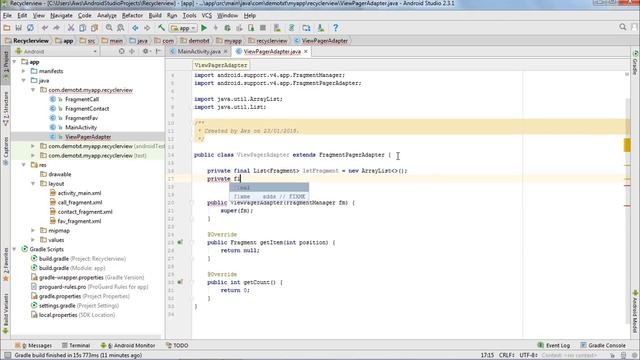Expand the values folder
This screenshot has height=360, width=640.
[x=33, y=240]
